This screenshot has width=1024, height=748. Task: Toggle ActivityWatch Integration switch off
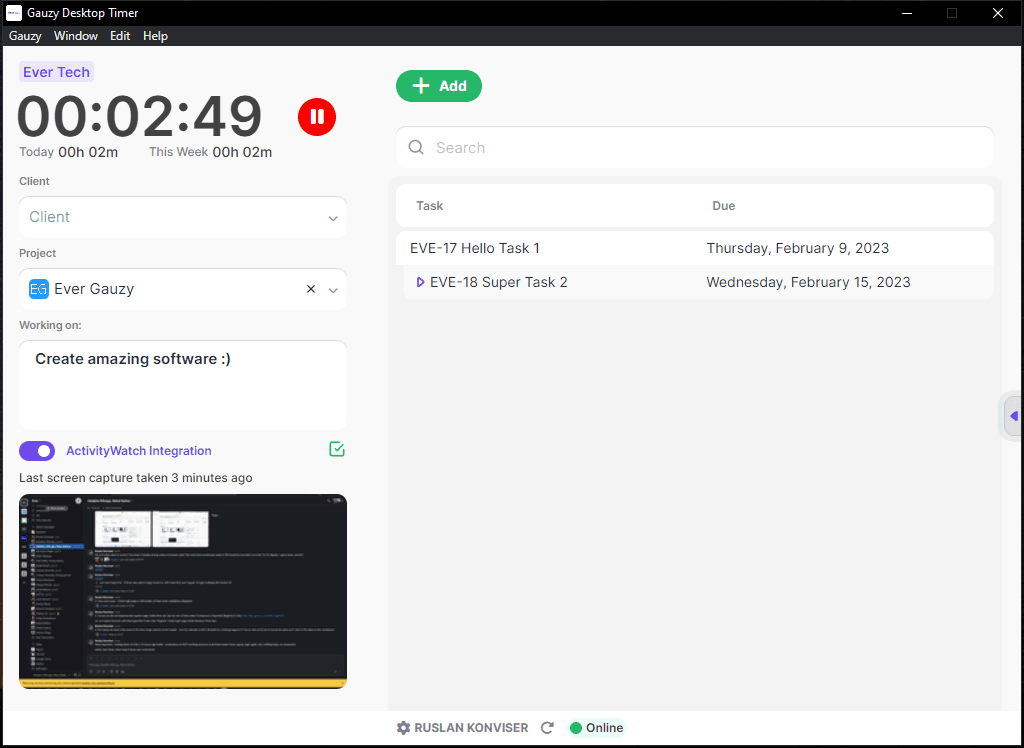(37, 451)
